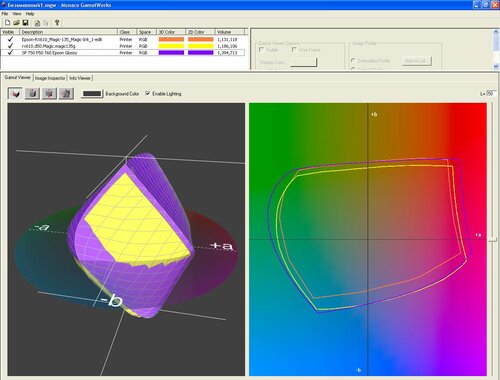Toggle visibility checkmark for rx610.d50.Magic profile
Image resolution: width=500 pixels, height=380 pixels.
(x=10, y=46)
